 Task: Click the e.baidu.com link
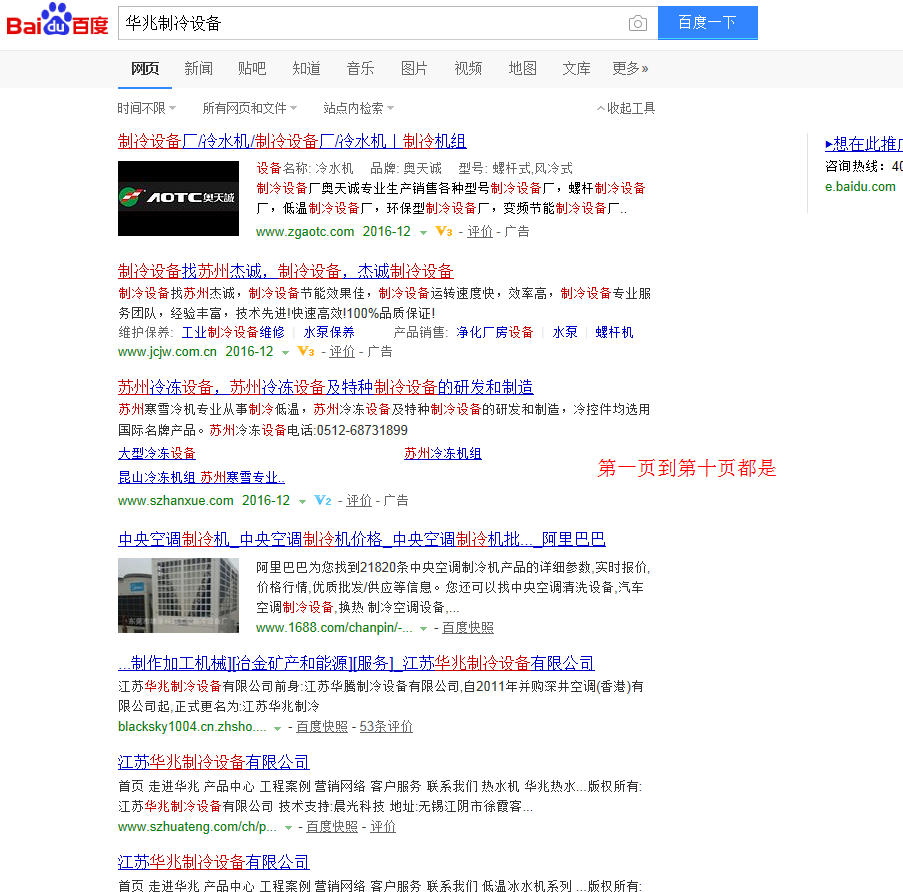(x=860, y=187)
